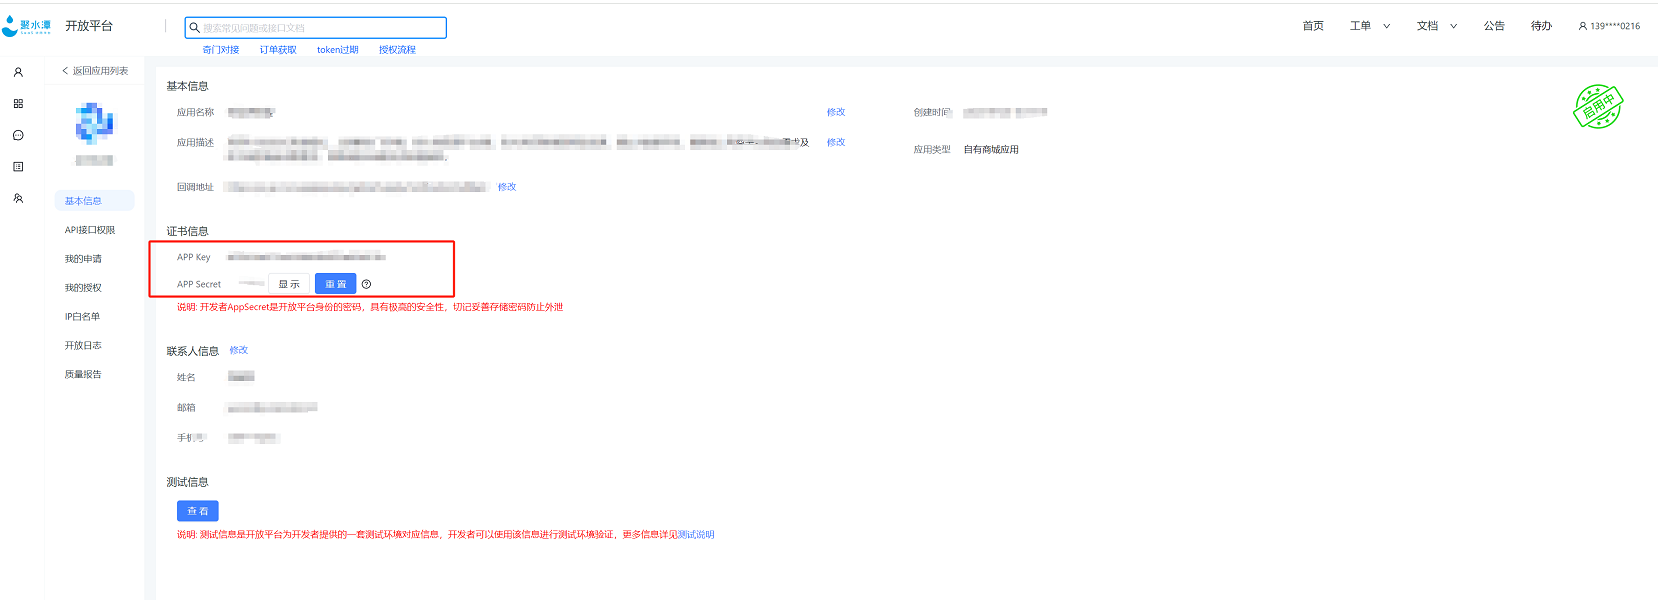This screenshot has width=1658, height=600.
Task: Open the 测试说明 link
Action: click(x=696, y=535)
